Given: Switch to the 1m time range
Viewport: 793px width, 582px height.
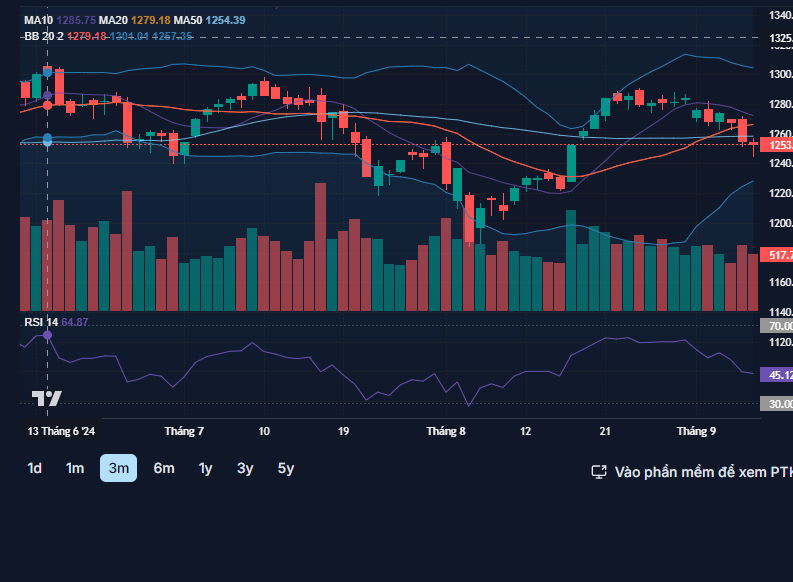Looking at the screenshot, I should point(74,468).
